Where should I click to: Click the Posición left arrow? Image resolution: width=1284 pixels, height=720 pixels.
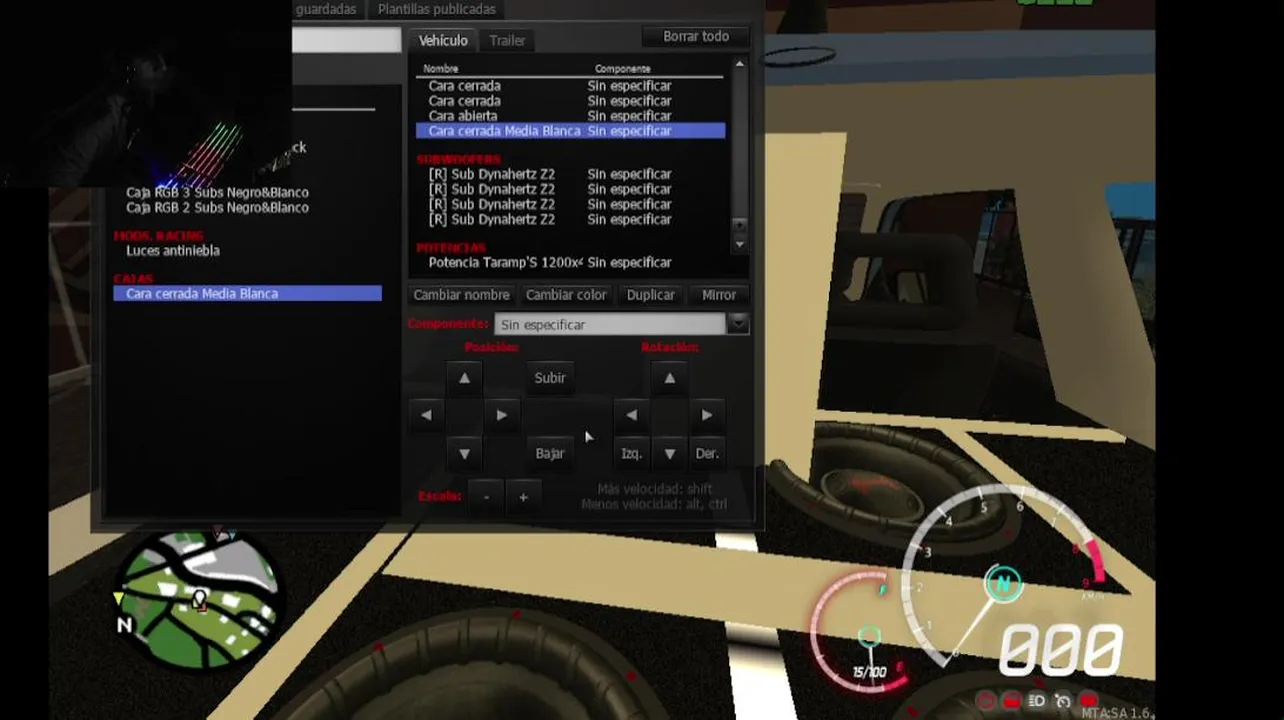coord(426,415)
